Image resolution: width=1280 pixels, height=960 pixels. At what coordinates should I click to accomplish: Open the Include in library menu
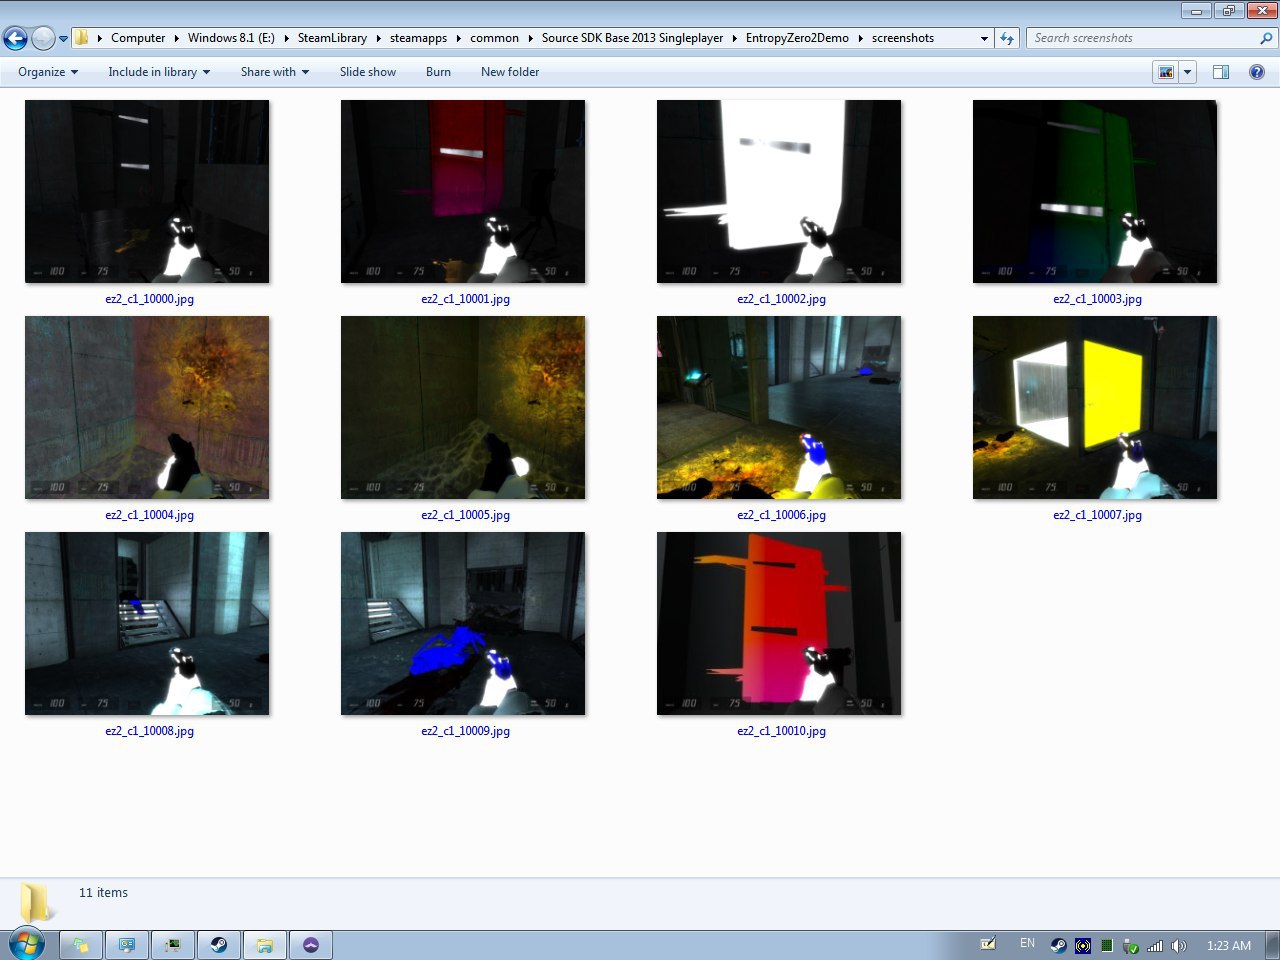pyautogui.click(x=159, y=72)
